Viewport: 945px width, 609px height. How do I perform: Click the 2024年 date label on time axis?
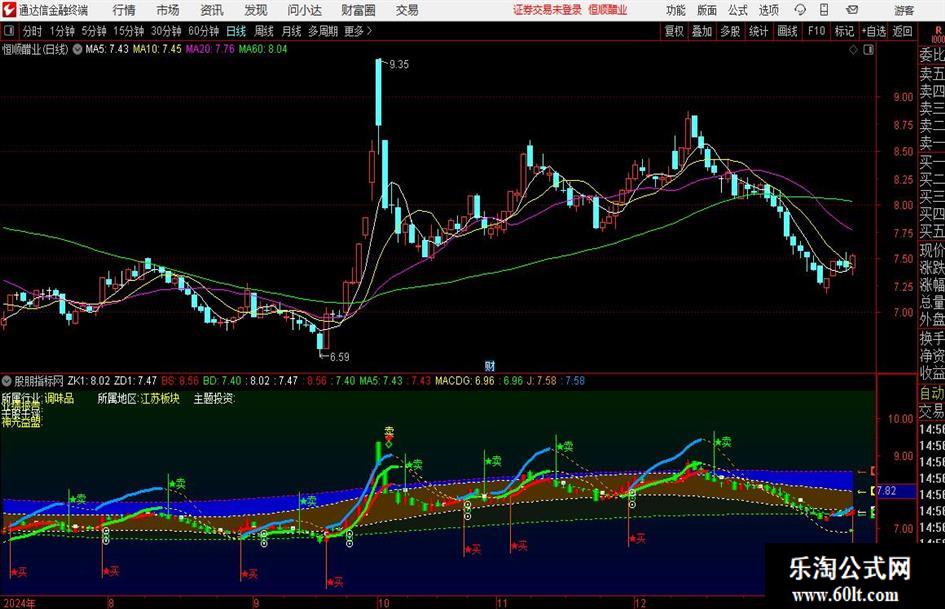[19, 603]
